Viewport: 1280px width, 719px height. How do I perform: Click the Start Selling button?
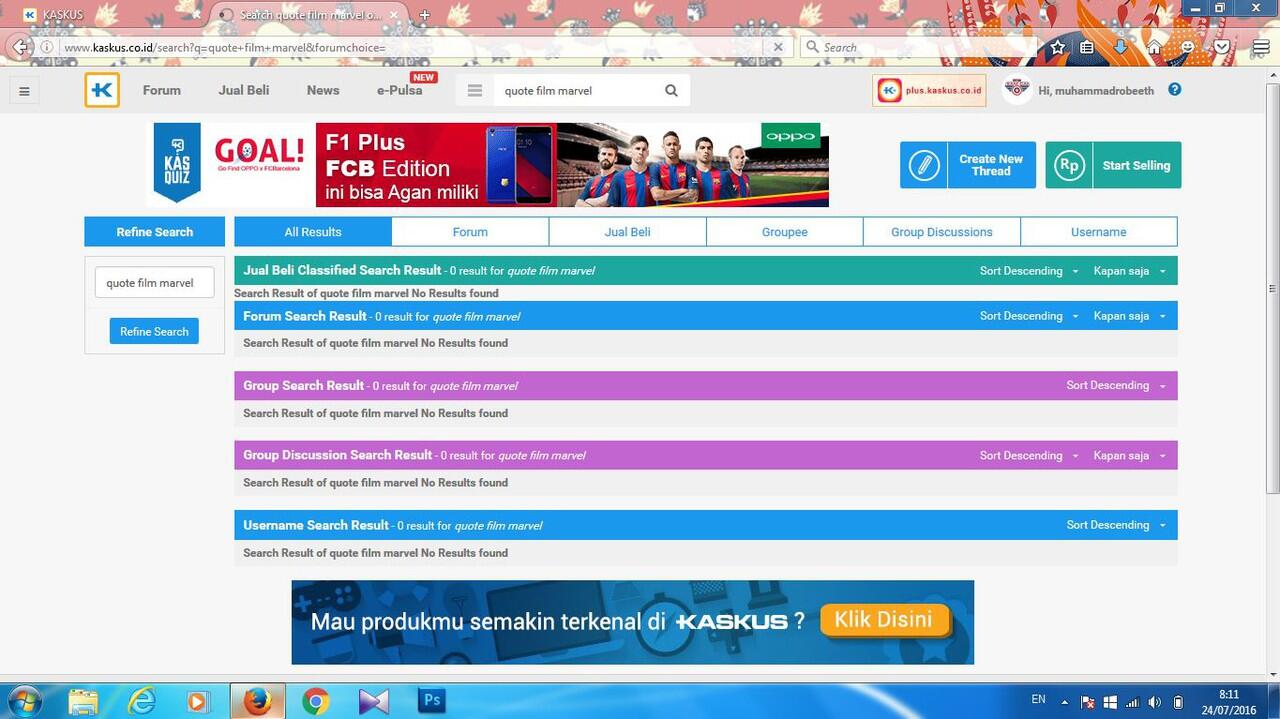(1113, 165)
